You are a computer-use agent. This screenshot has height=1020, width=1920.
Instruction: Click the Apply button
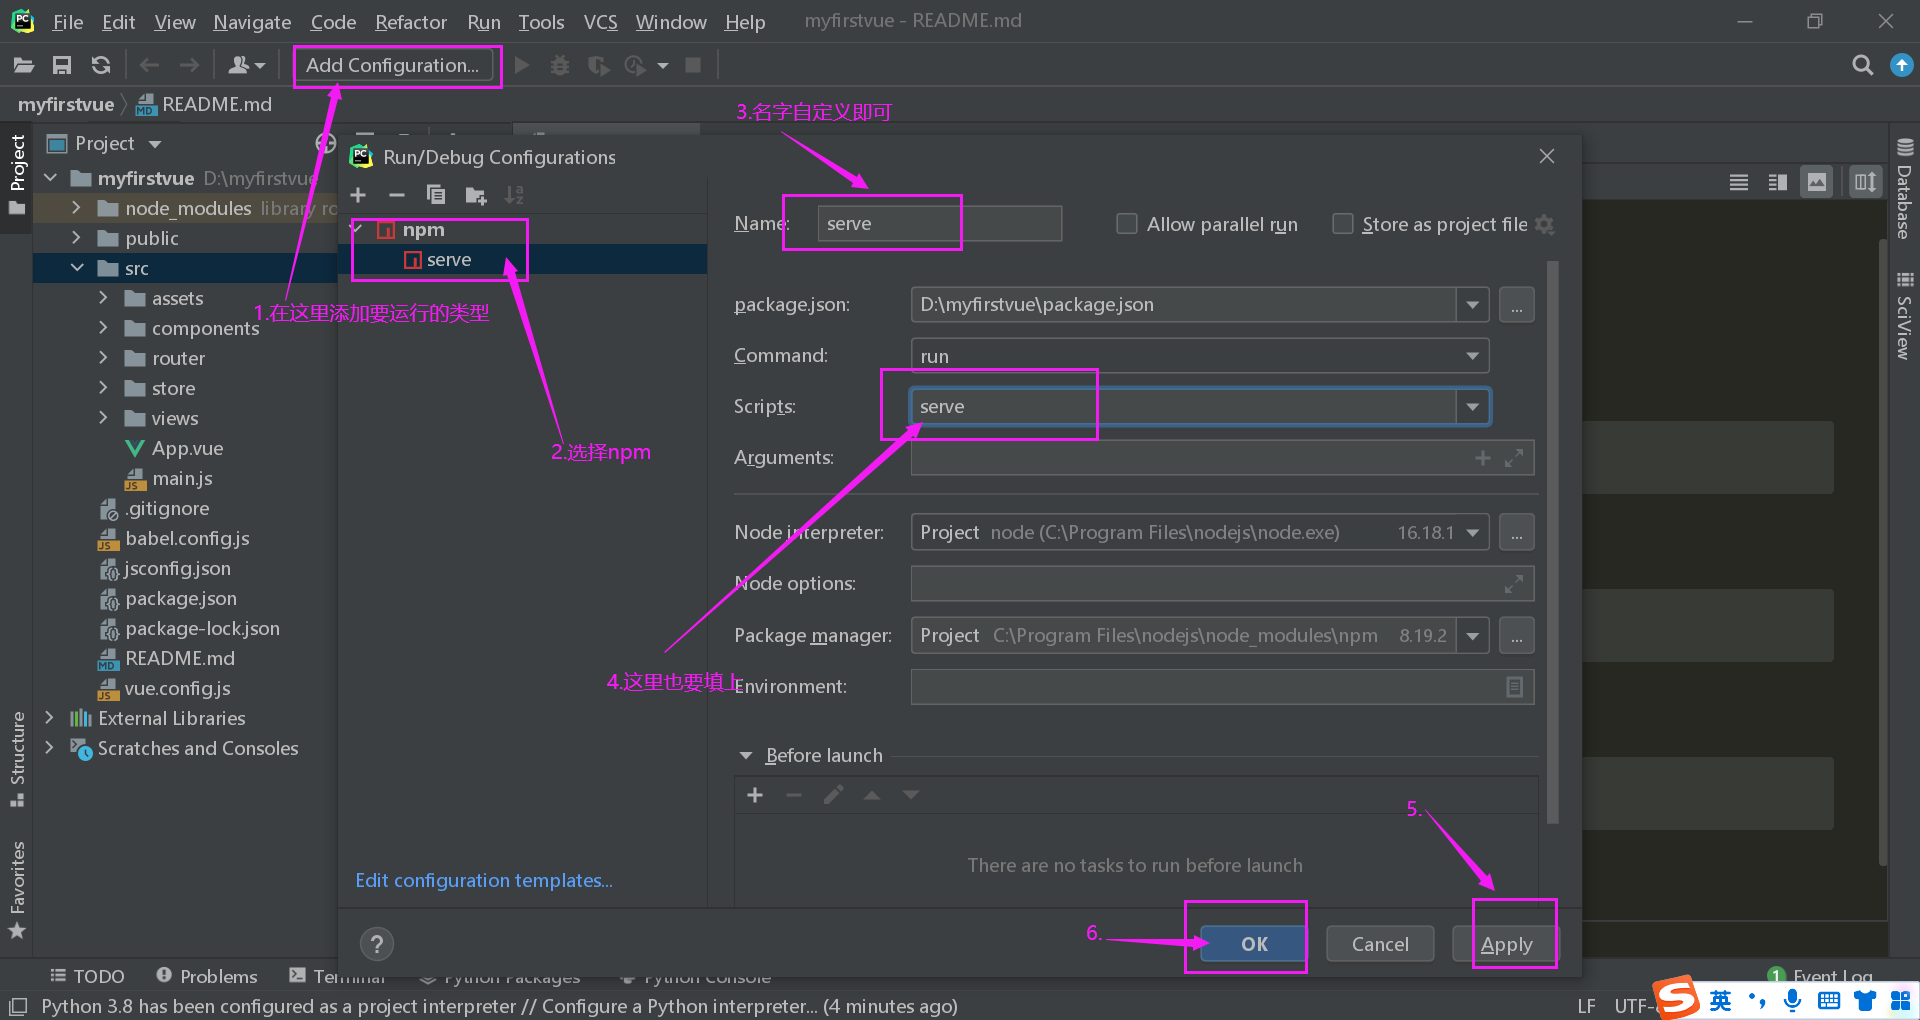[1506, 944]
